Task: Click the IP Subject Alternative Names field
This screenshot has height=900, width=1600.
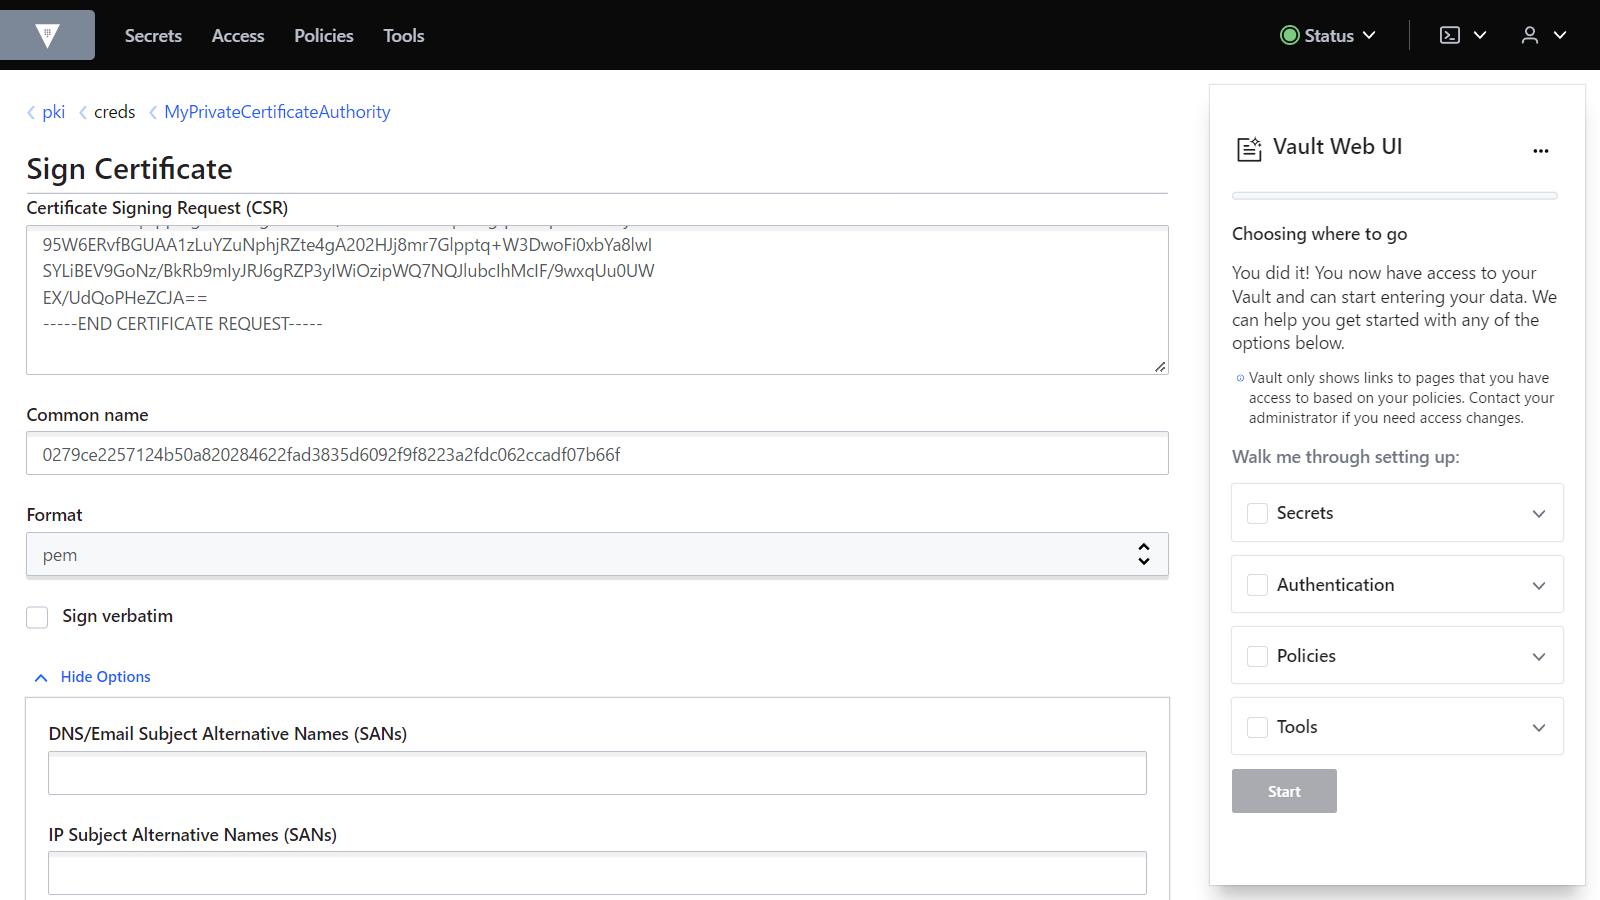Action: (597, 873)
